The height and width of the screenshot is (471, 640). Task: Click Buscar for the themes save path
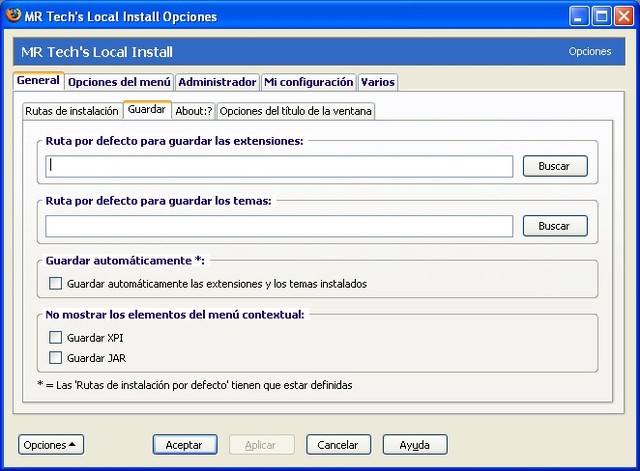[555, 226]
